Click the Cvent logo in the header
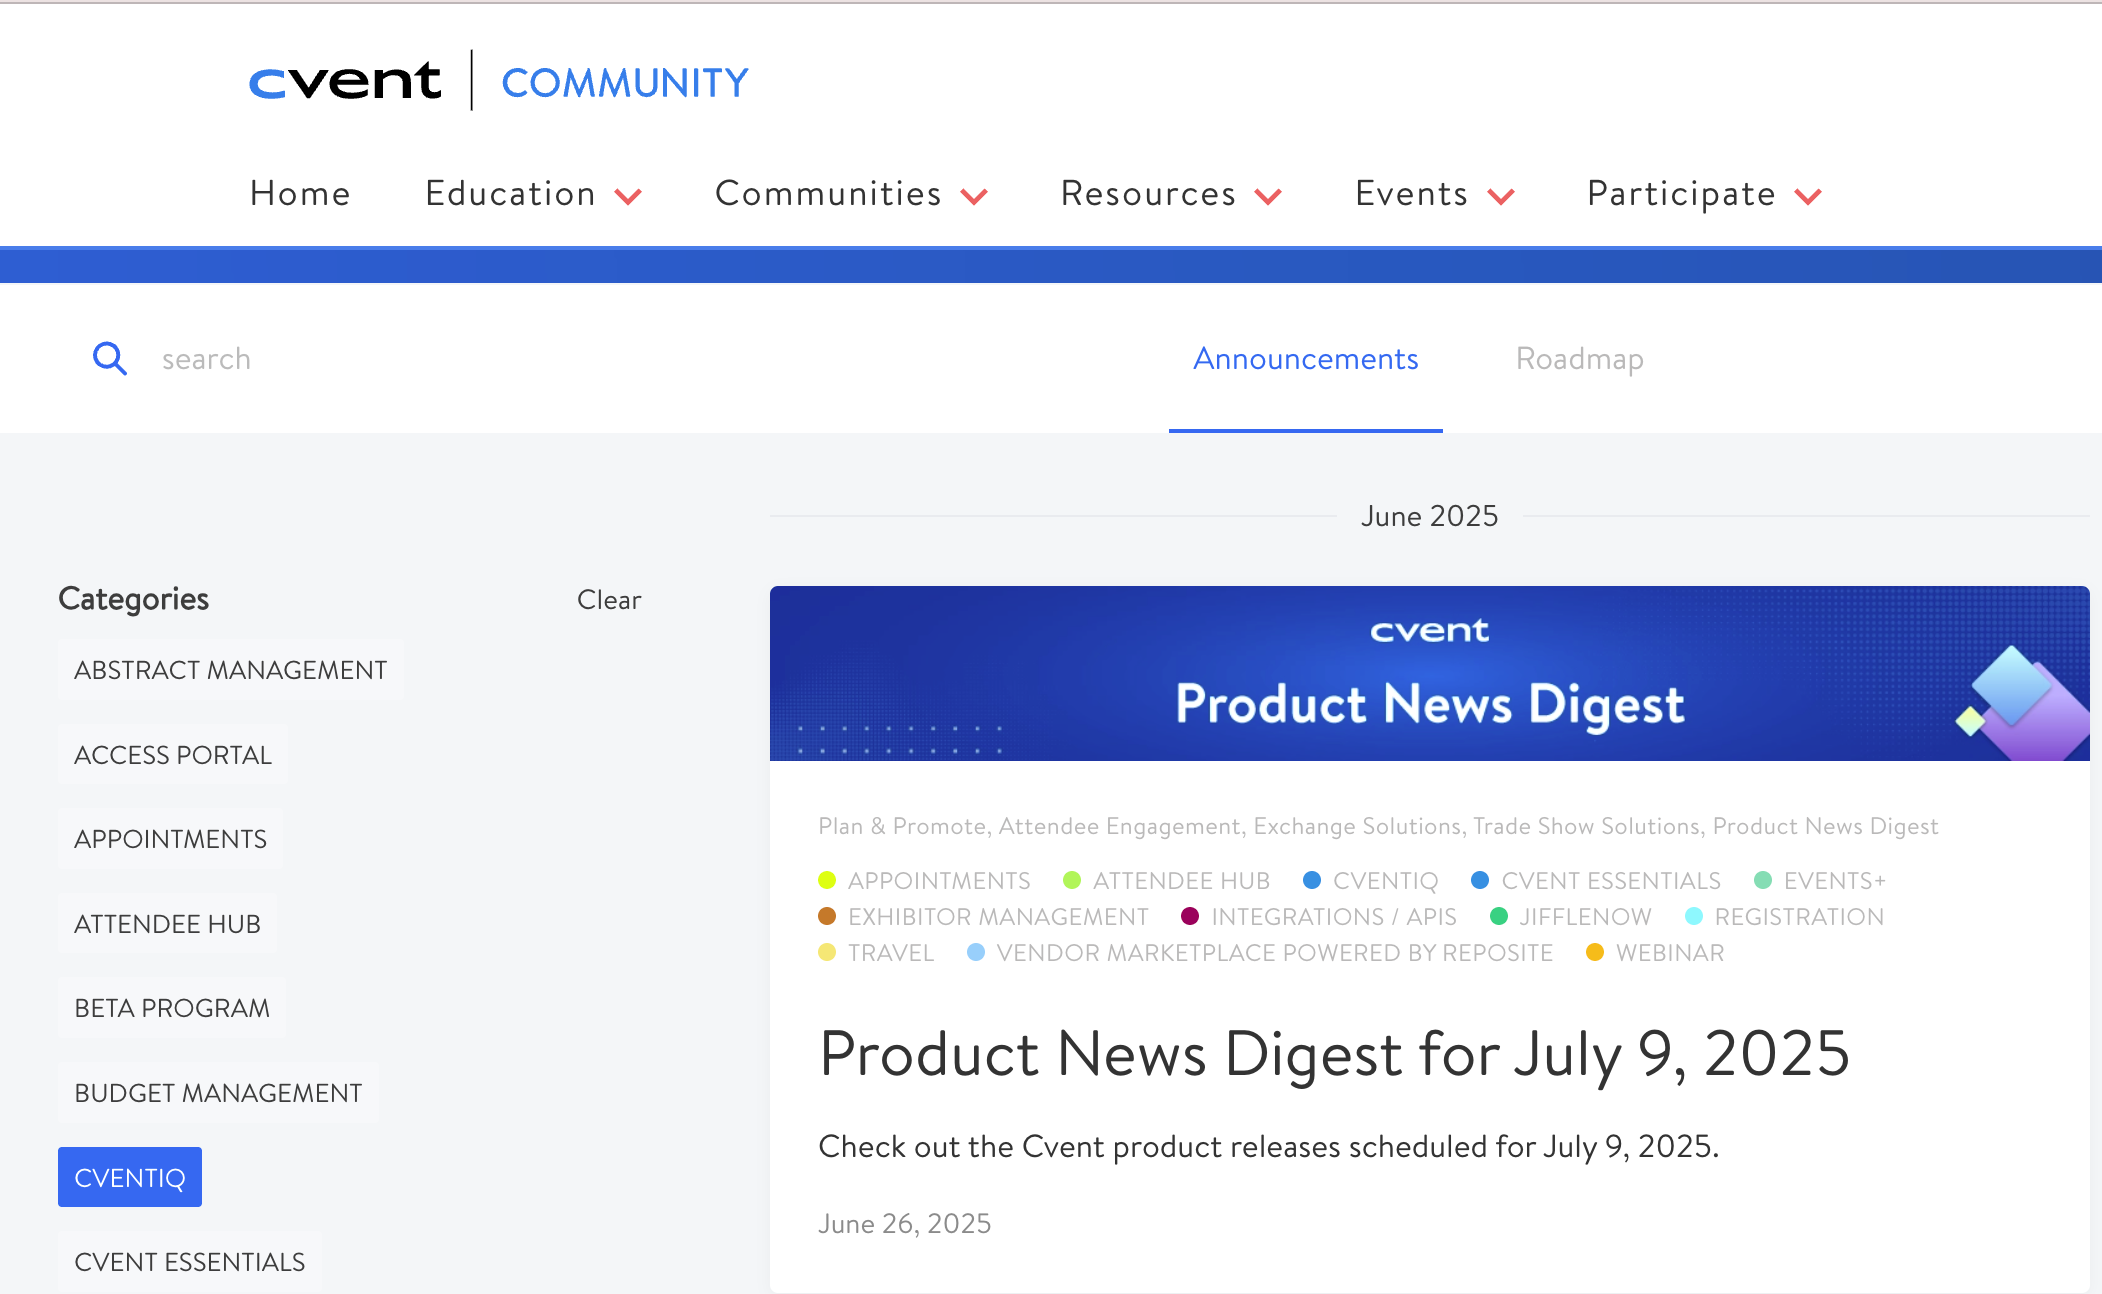The height and width of the screenshot is (1294, 2102). pos(345,81)
